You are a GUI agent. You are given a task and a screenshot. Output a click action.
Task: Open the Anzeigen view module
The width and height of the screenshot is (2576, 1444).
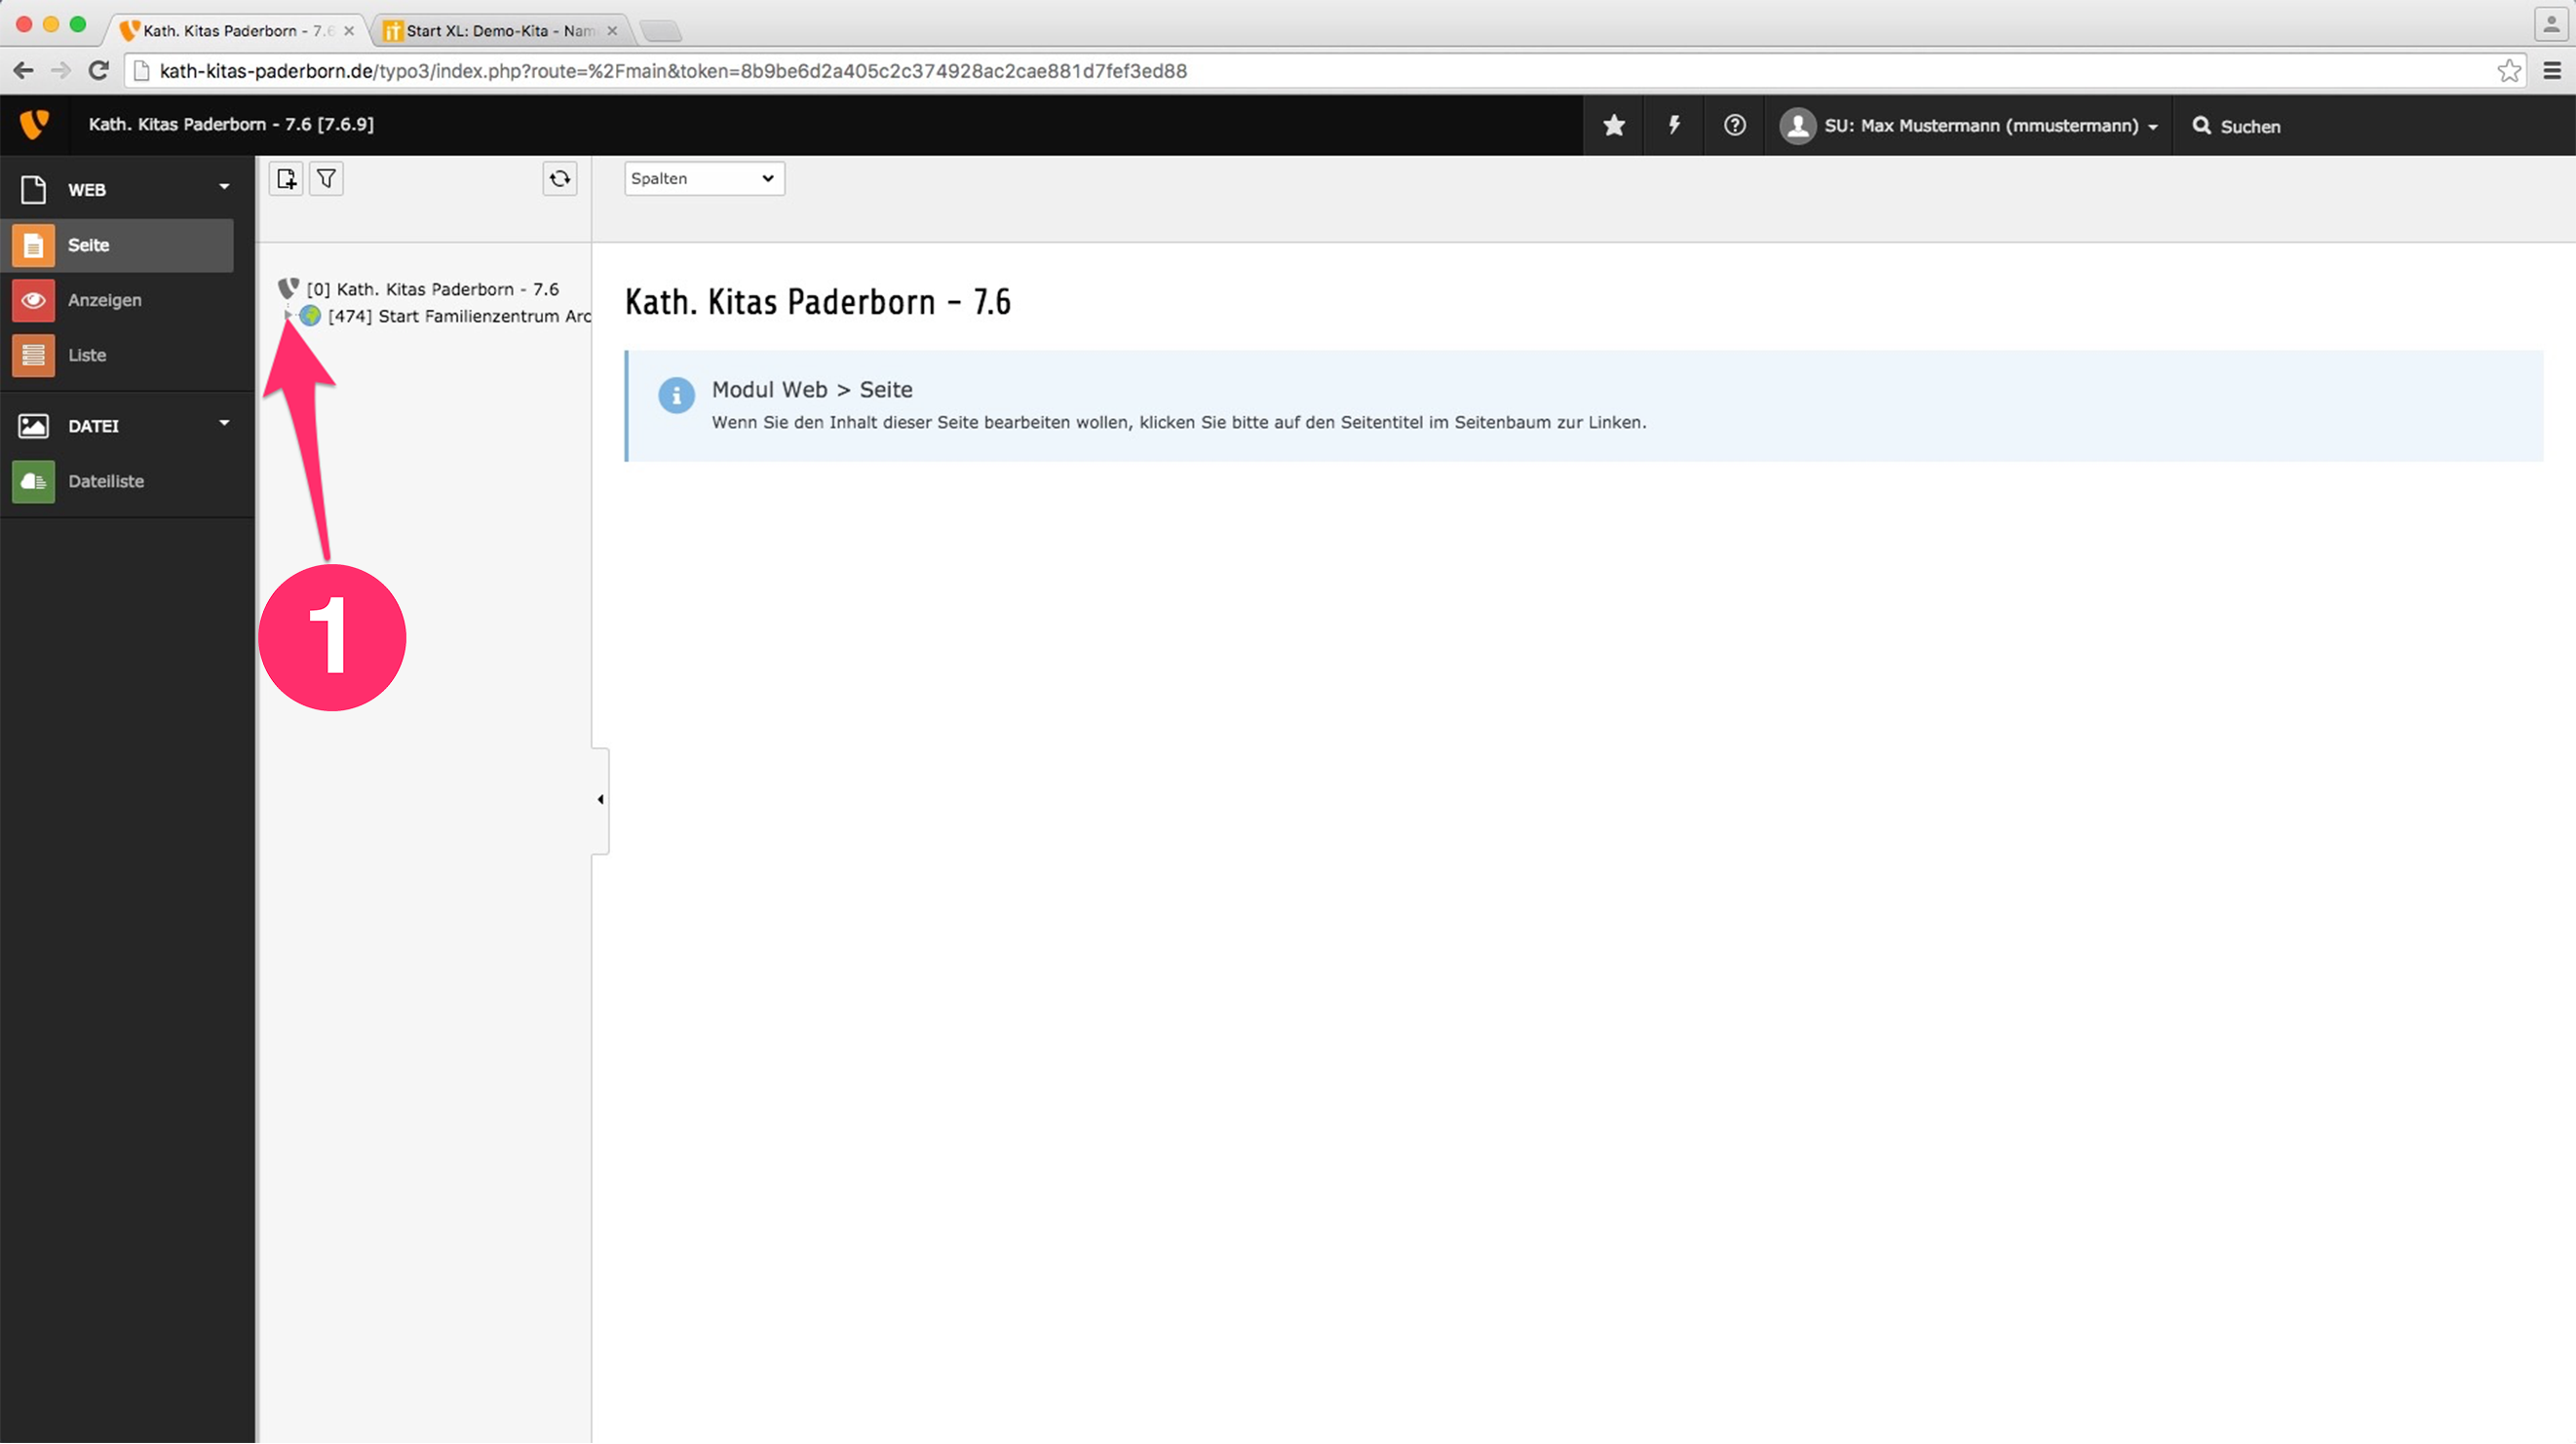104,300
